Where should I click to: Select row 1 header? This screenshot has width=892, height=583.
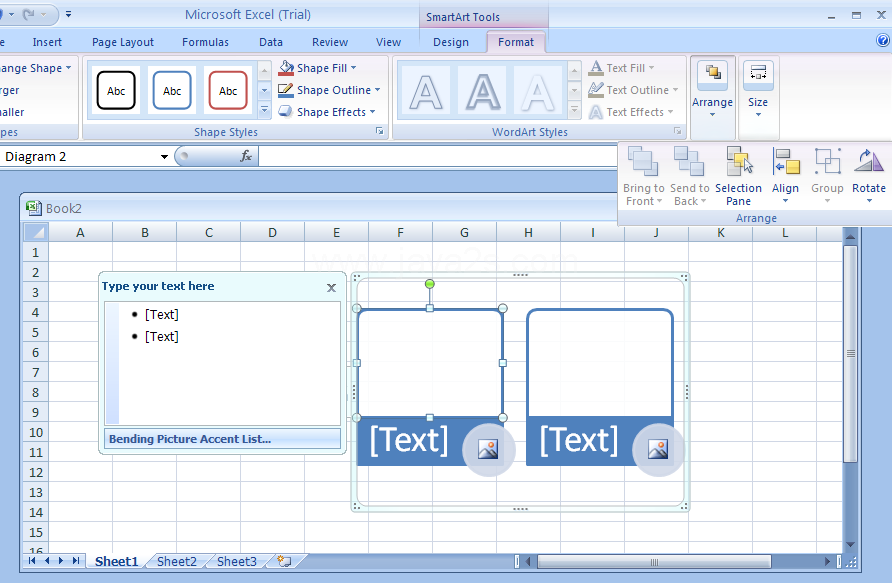pos(36,252)
